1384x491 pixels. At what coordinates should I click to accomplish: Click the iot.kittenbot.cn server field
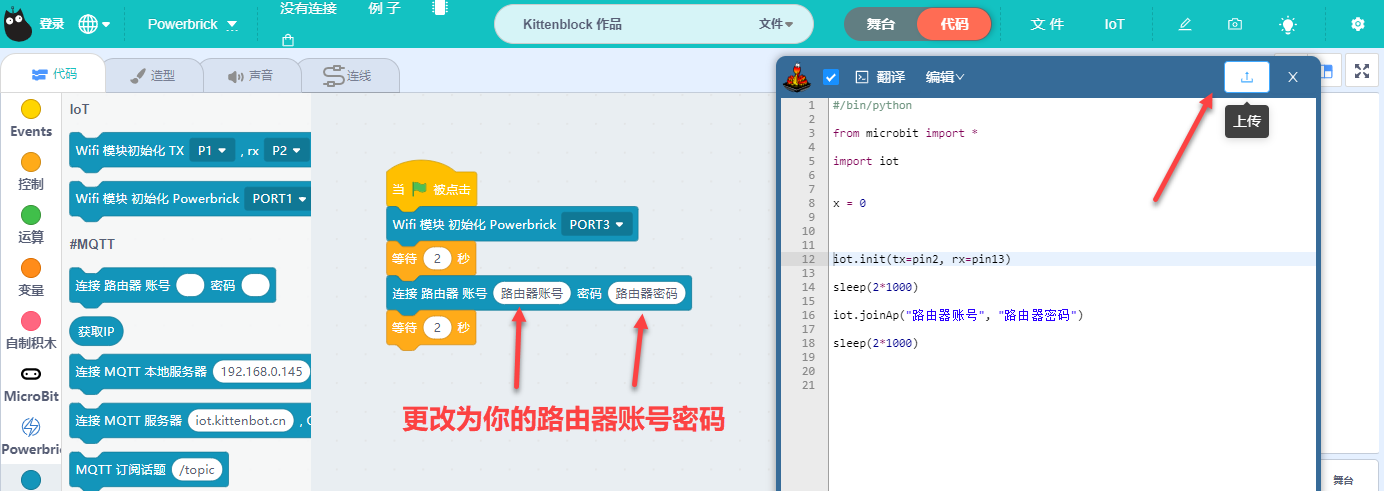coord(241,420)
